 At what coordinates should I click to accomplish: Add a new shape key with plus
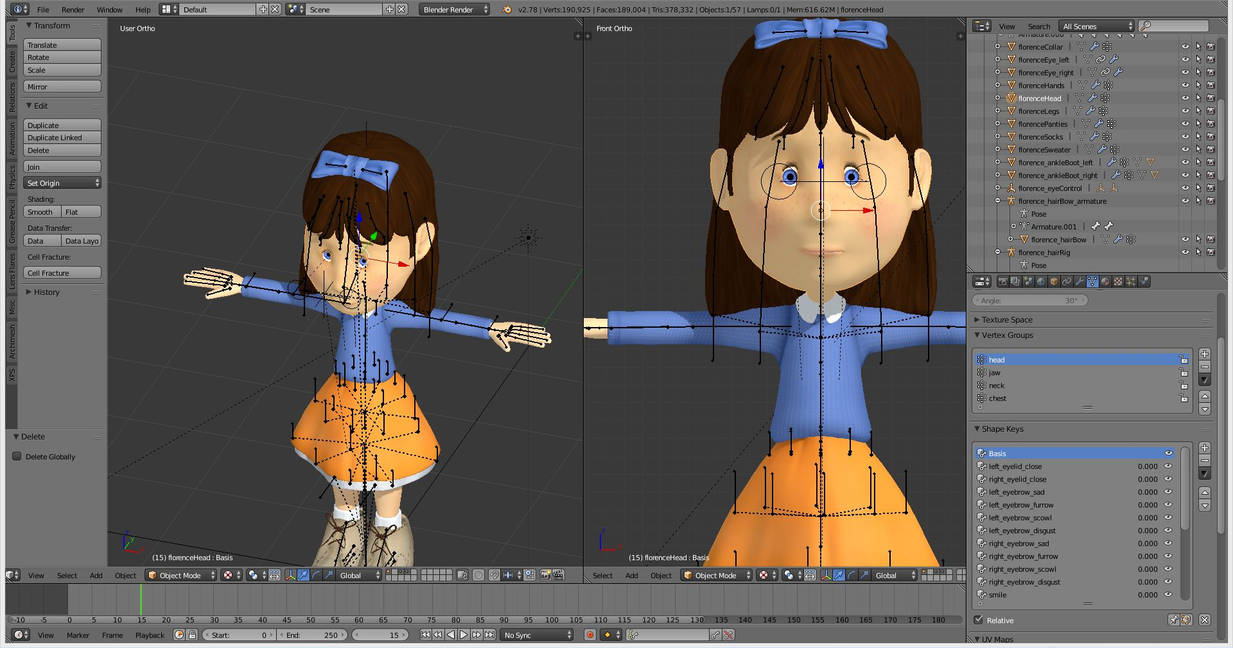tap(1205, 447)
